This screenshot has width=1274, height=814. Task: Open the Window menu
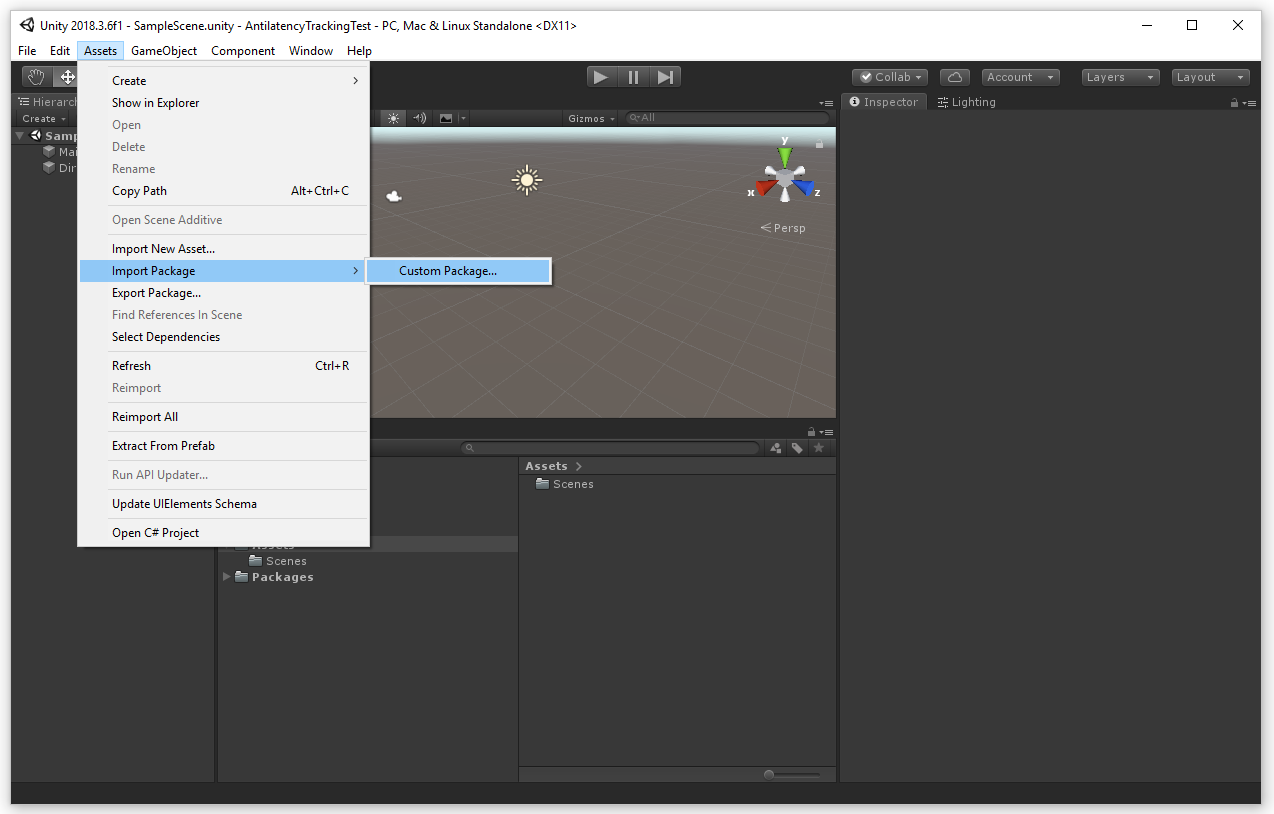(x=311, y=51)
